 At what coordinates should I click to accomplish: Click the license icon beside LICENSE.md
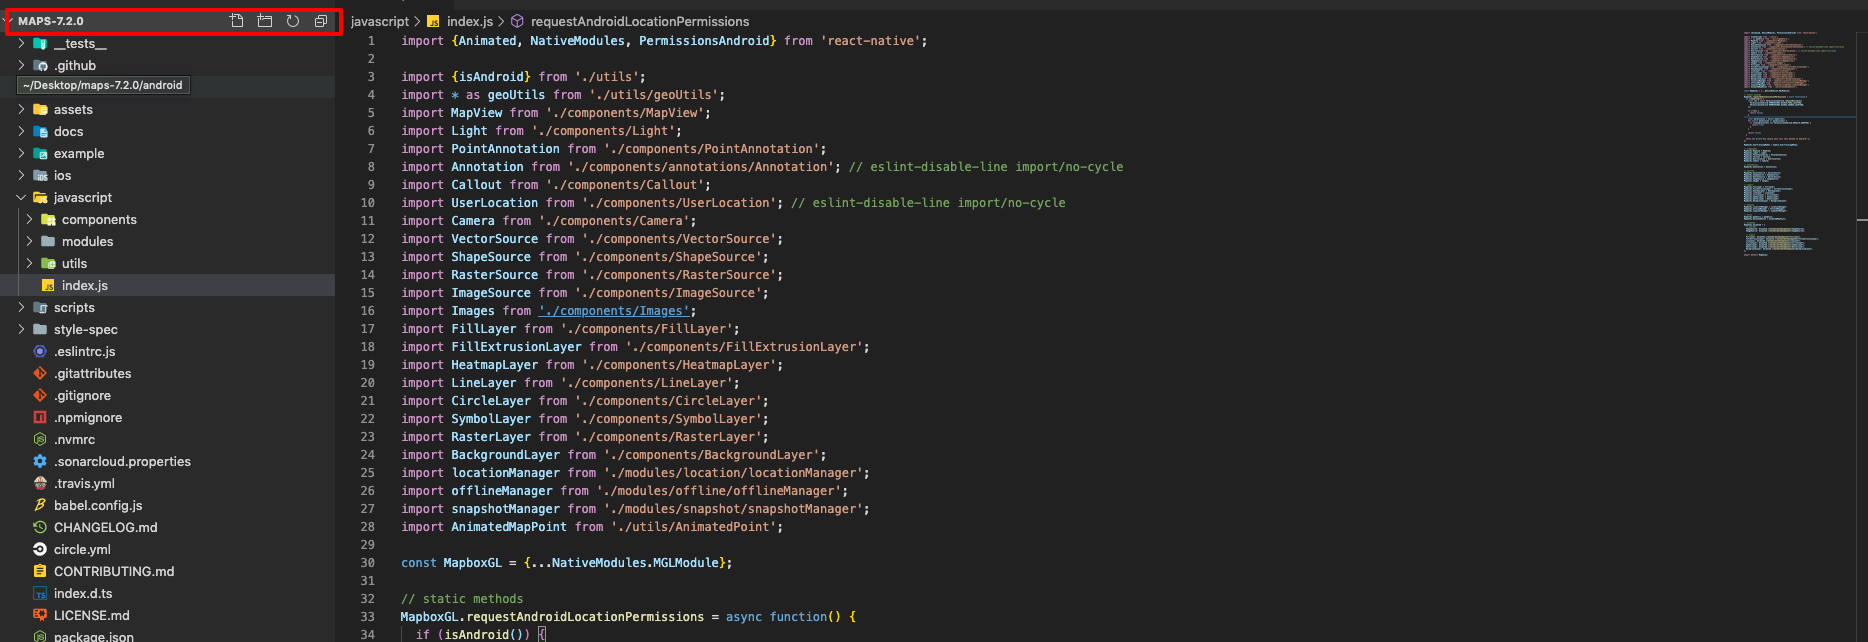(40, 616)
